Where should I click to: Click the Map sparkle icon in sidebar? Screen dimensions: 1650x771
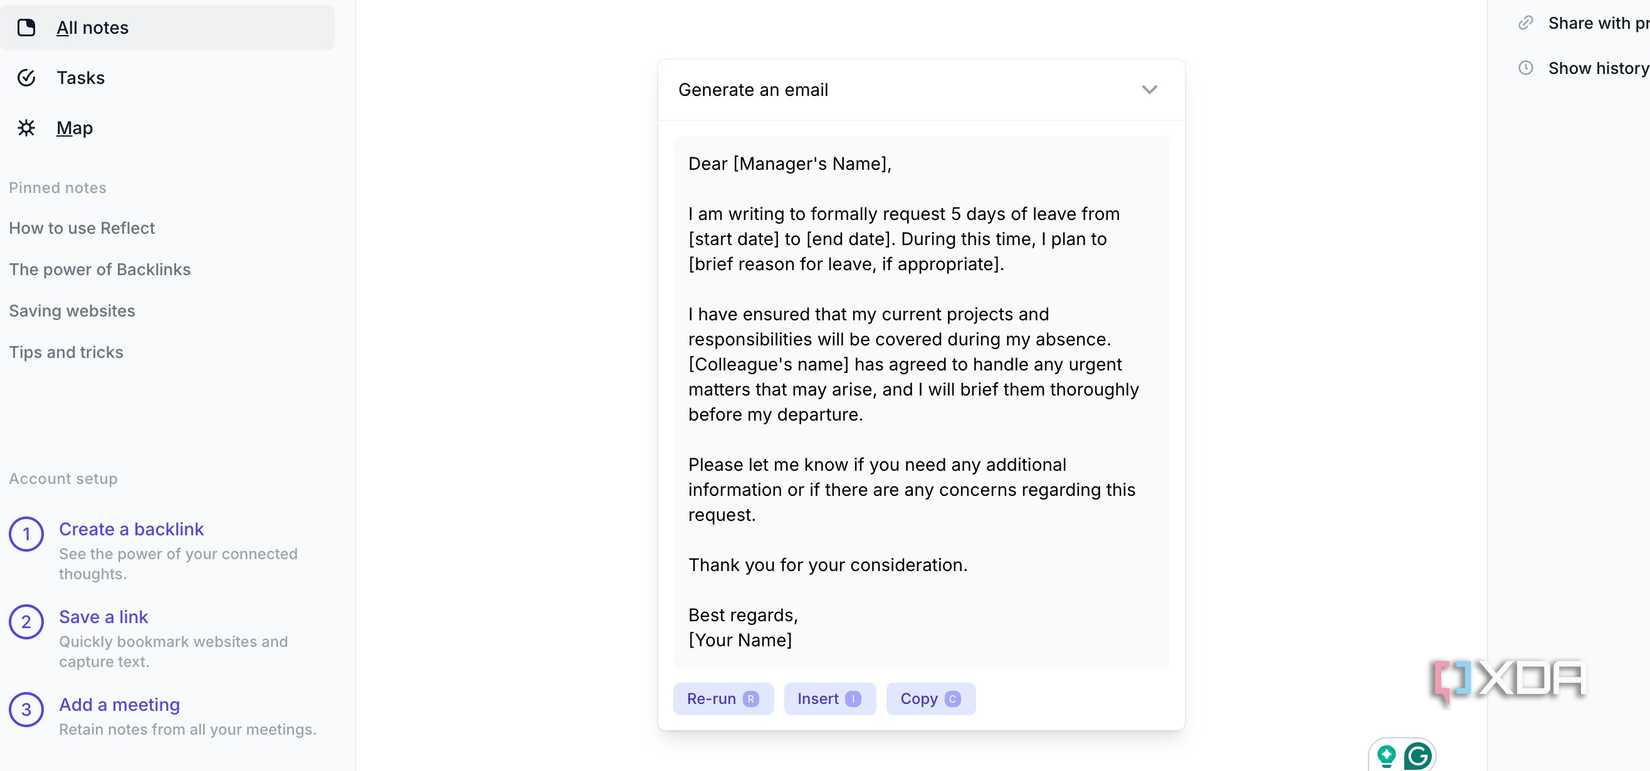click(27, 127)
